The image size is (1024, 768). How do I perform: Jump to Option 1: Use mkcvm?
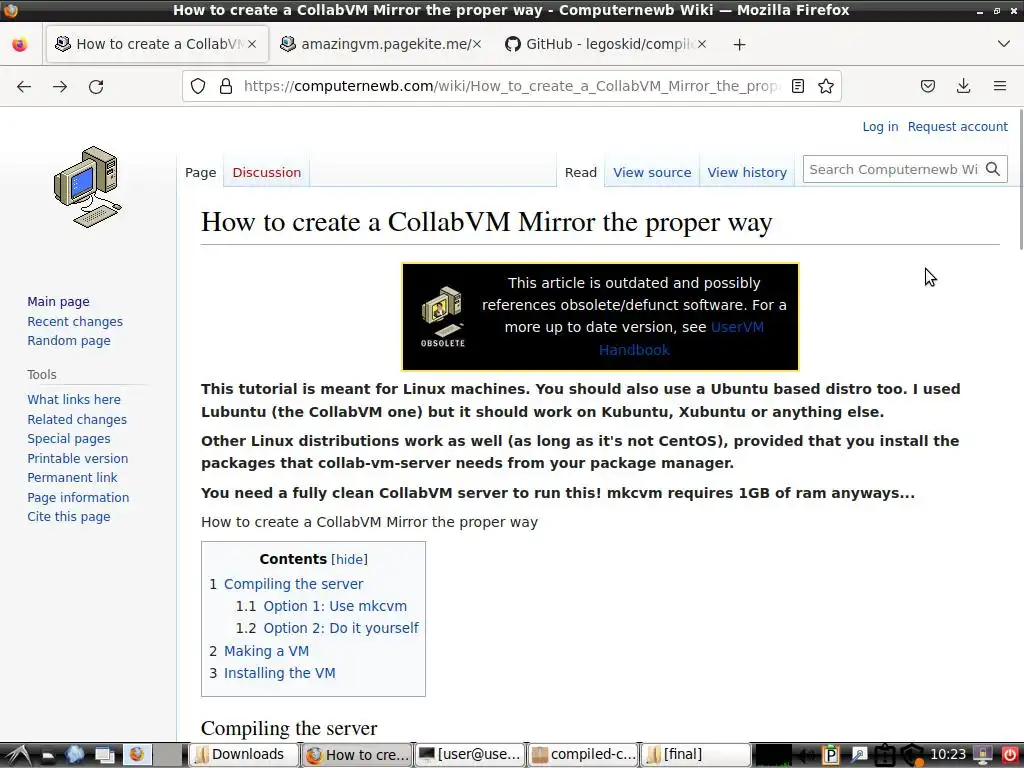[335, 606]
